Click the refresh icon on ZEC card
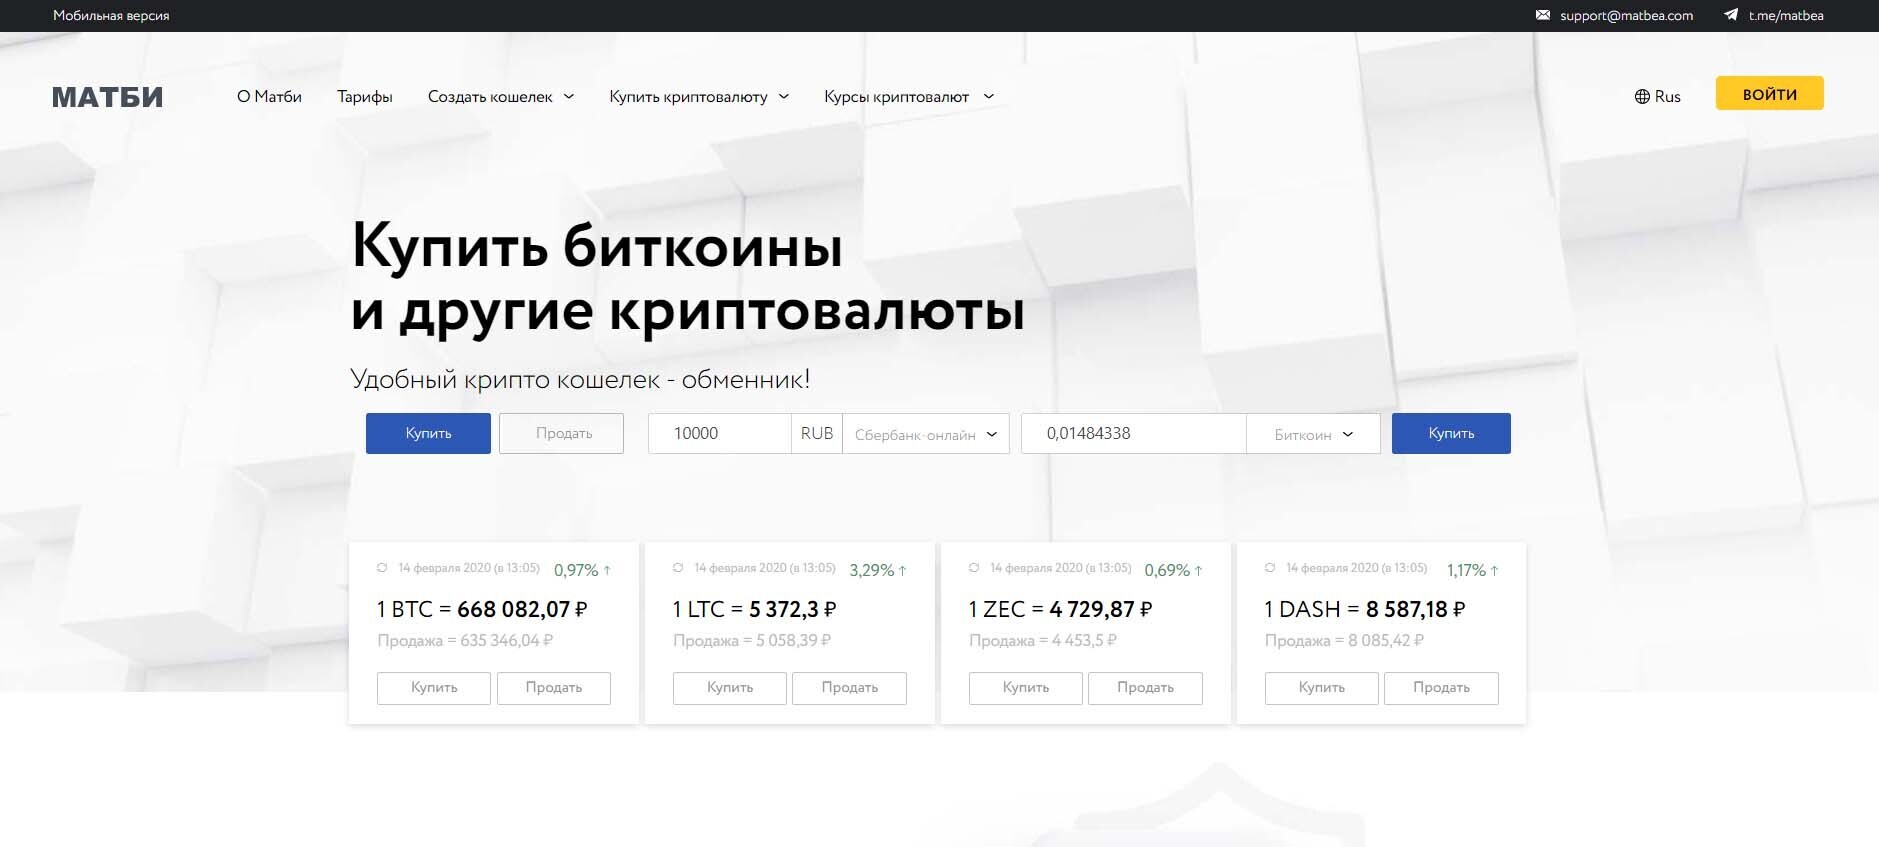Screen dimensions: 1879x847 [x=974, y=568]
